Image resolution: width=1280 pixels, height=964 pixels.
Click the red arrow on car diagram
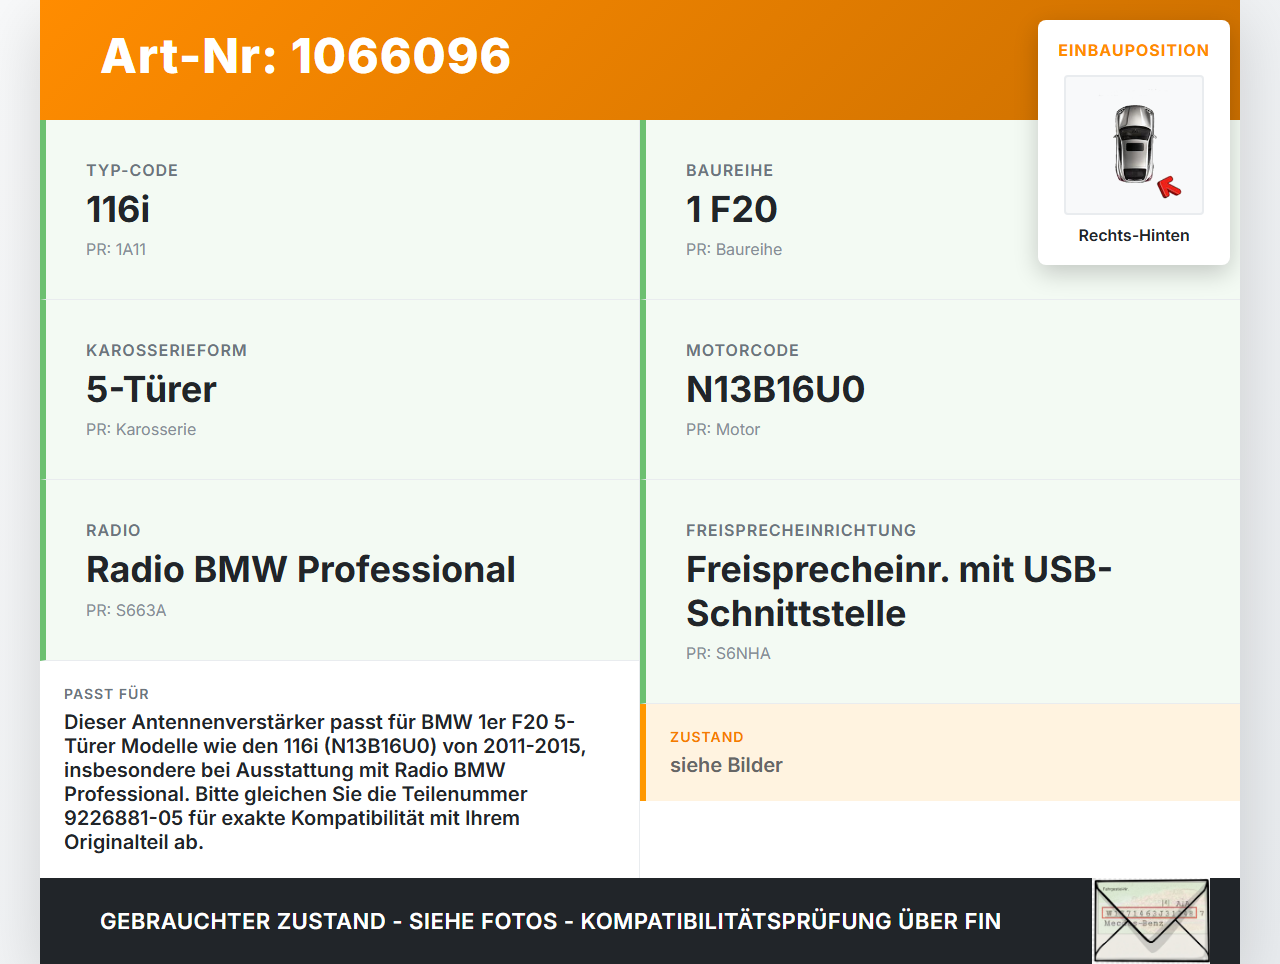click(x=1169, y=187)
